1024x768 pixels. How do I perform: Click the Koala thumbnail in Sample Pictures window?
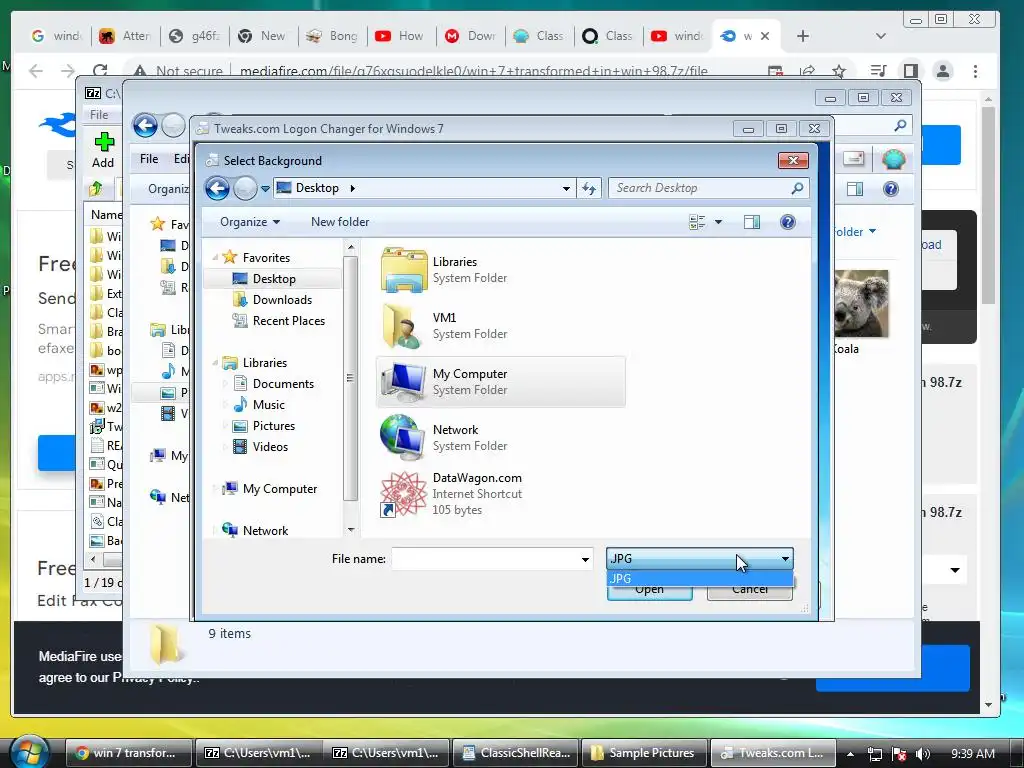[861, 304]
